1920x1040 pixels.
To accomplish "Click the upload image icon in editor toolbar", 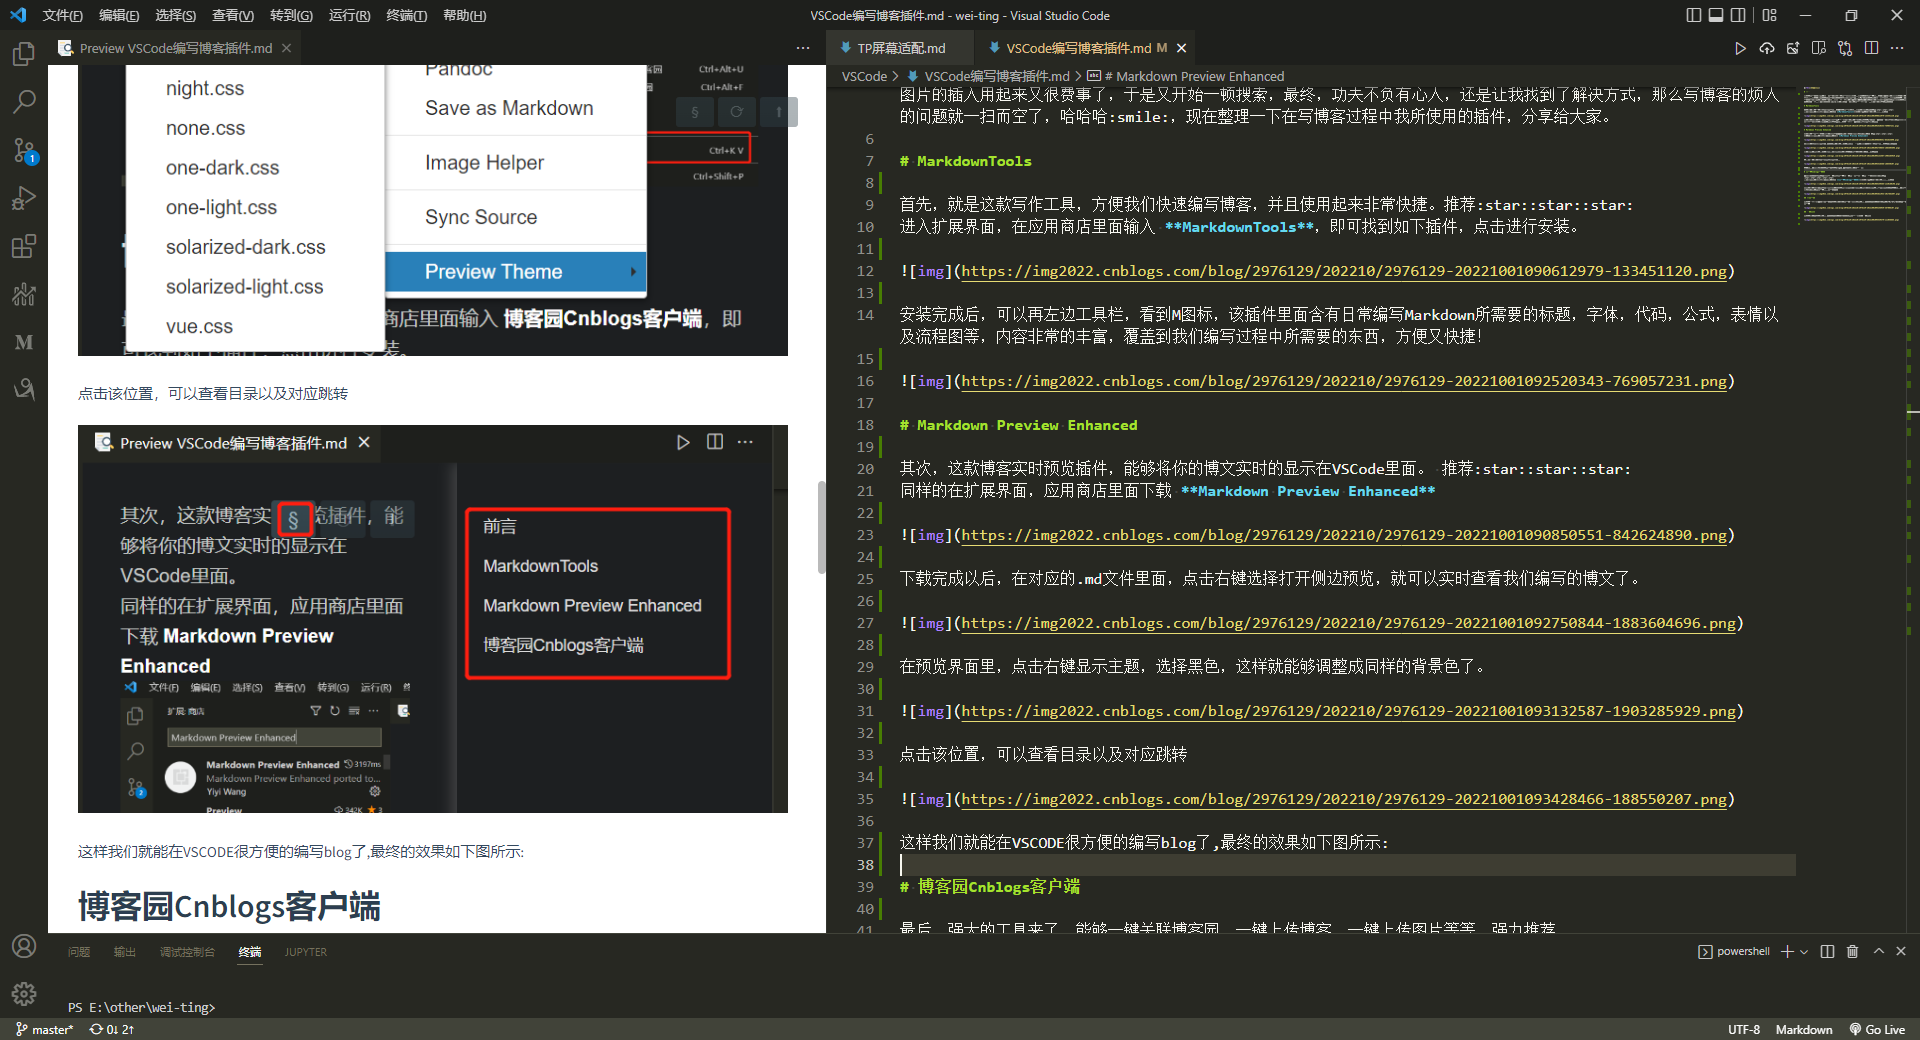I will tap(1793, 48).
